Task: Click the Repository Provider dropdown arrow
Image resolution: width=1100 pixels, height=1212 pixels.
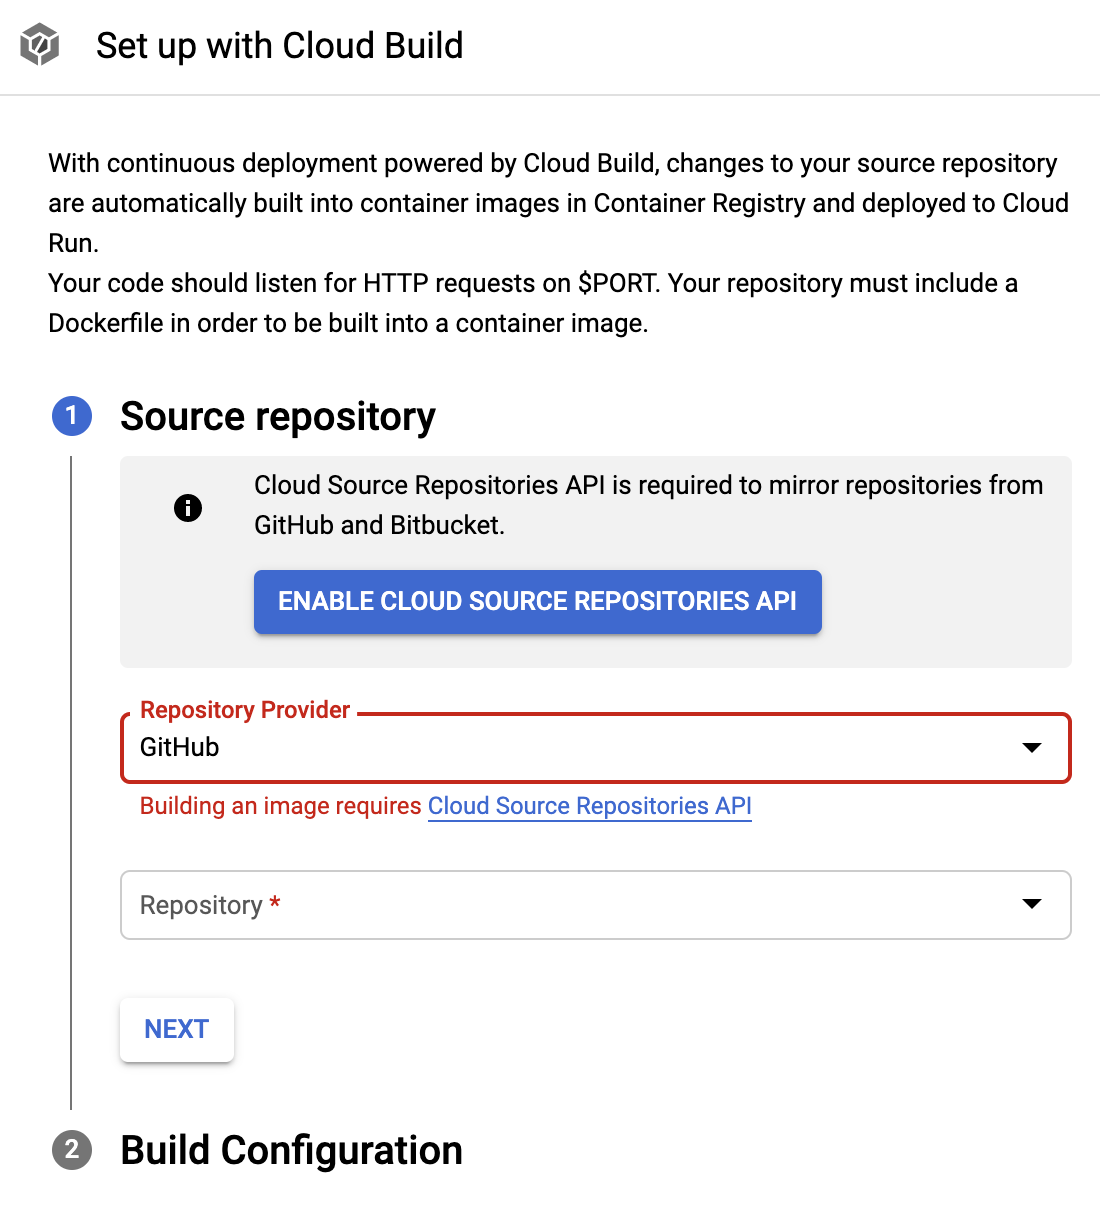Action: pos(1032,748)
